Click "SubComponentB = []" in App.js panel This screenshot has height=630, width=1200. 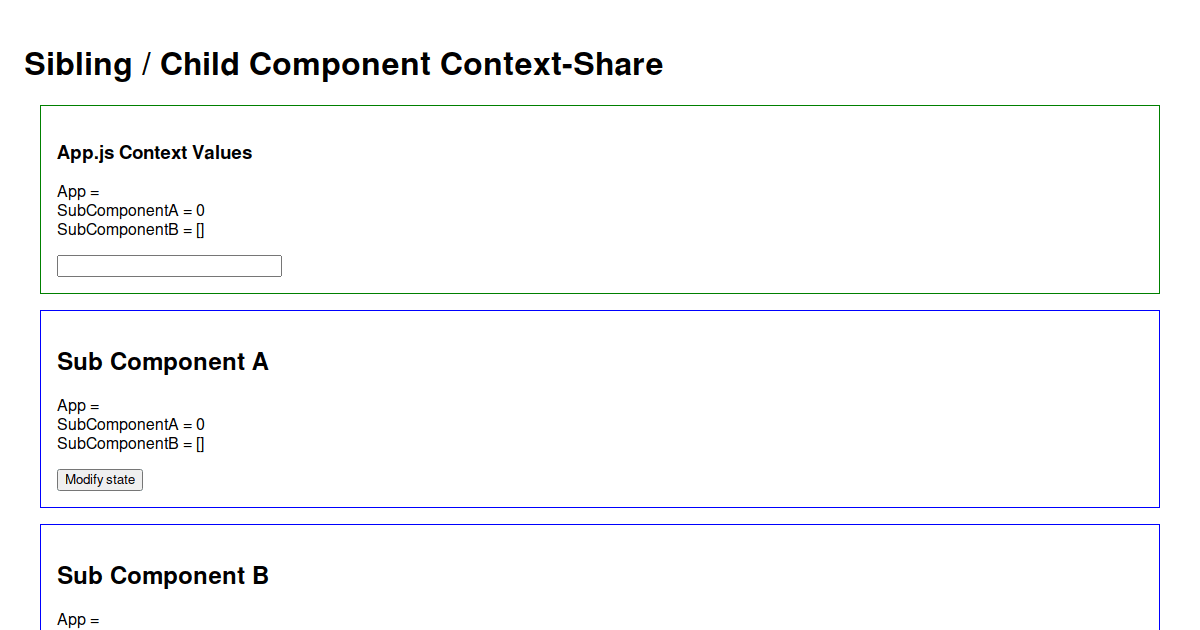click(131, 230)
